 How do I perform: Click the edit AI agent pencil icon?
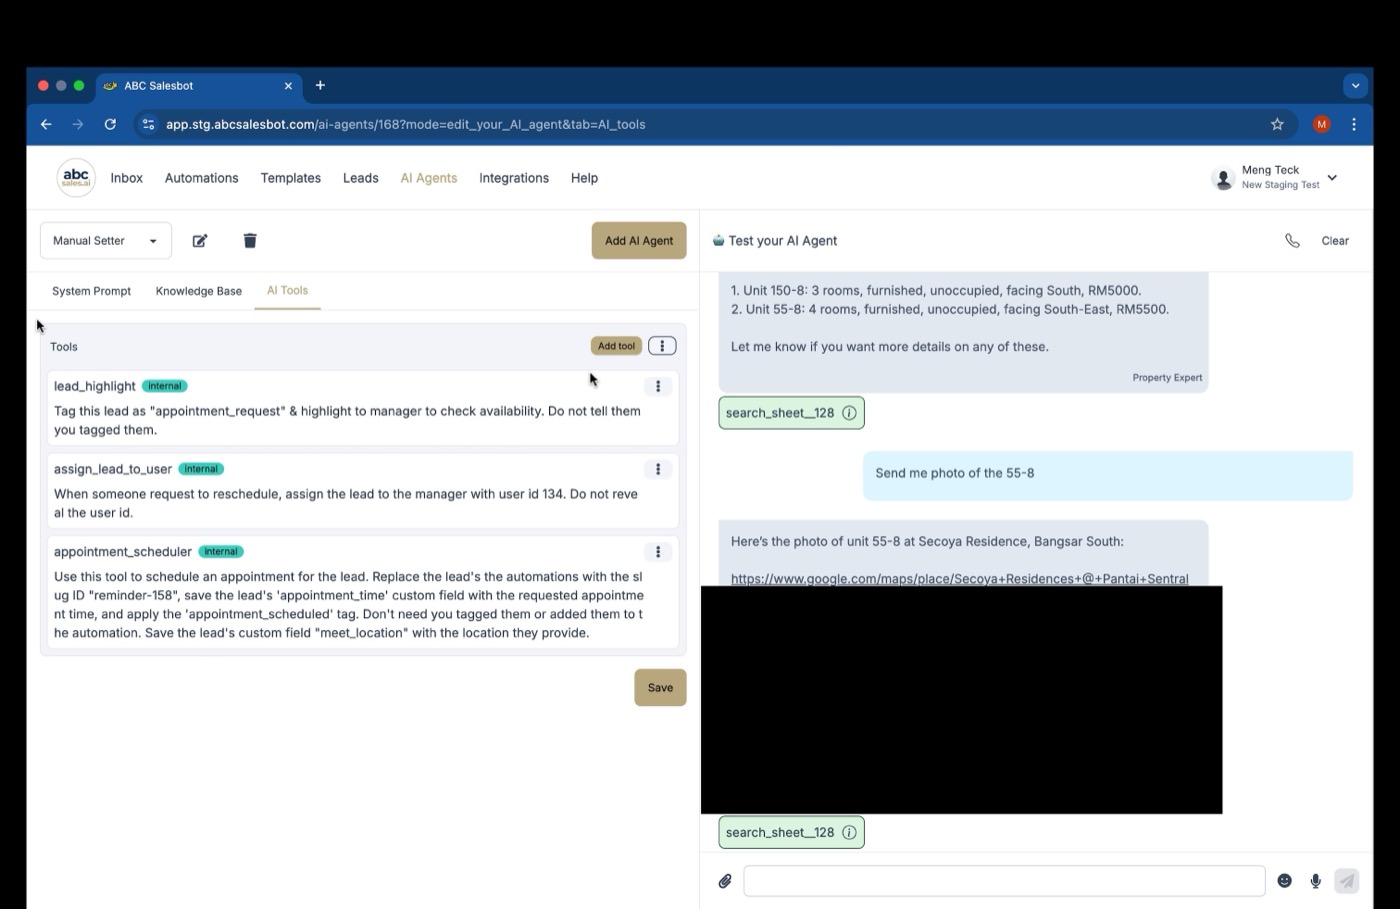pyautogui.click(x=200, y=241)
